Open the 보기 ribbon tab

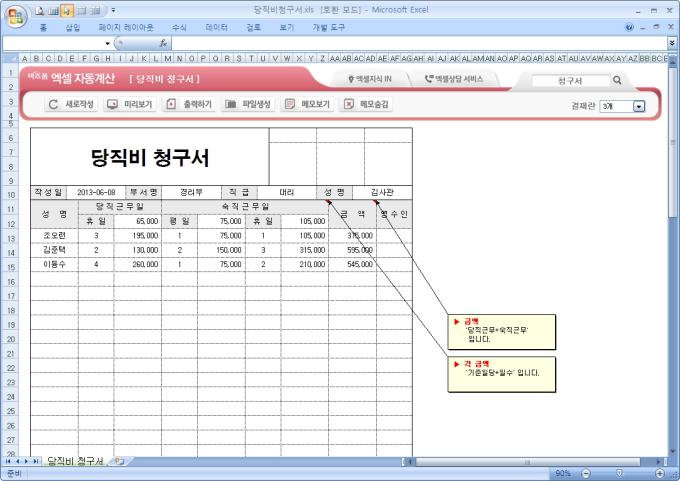coord(287,27)
